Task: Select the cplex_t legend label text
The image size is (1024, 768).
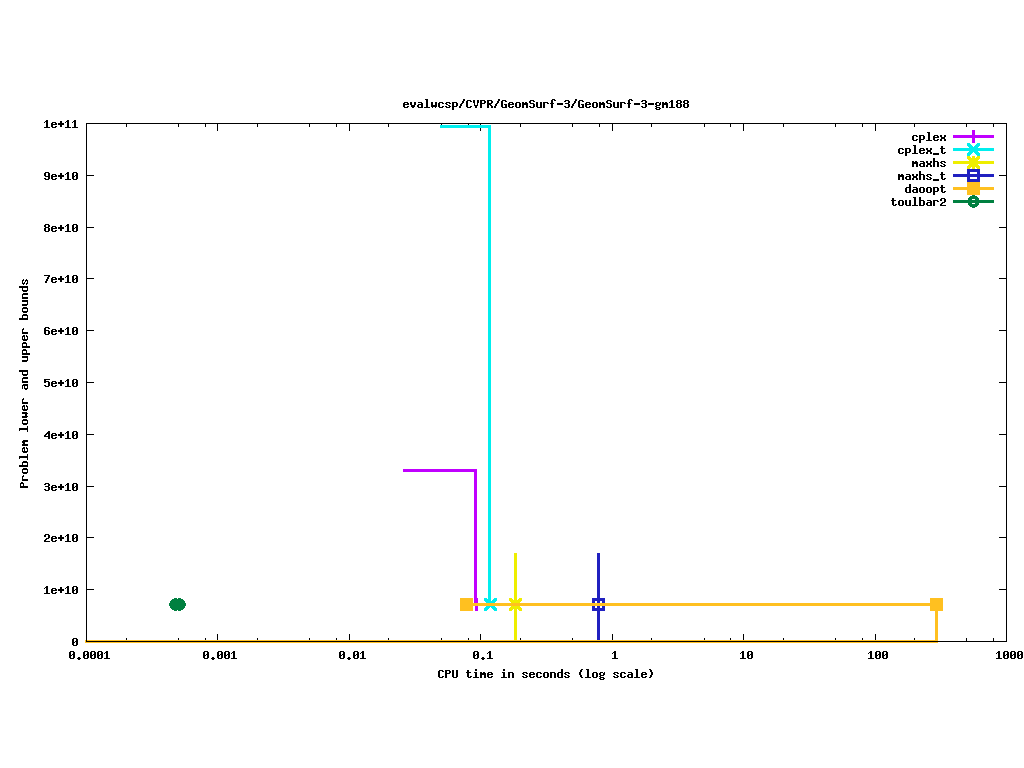Action: (921, 150)
